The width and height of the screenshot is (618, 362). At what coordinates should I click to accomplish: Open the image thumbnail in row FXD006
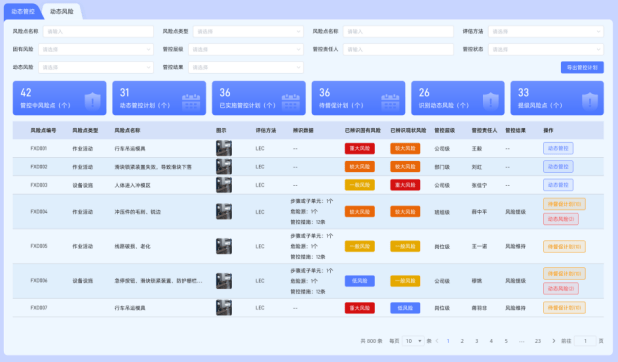point(224,281)
